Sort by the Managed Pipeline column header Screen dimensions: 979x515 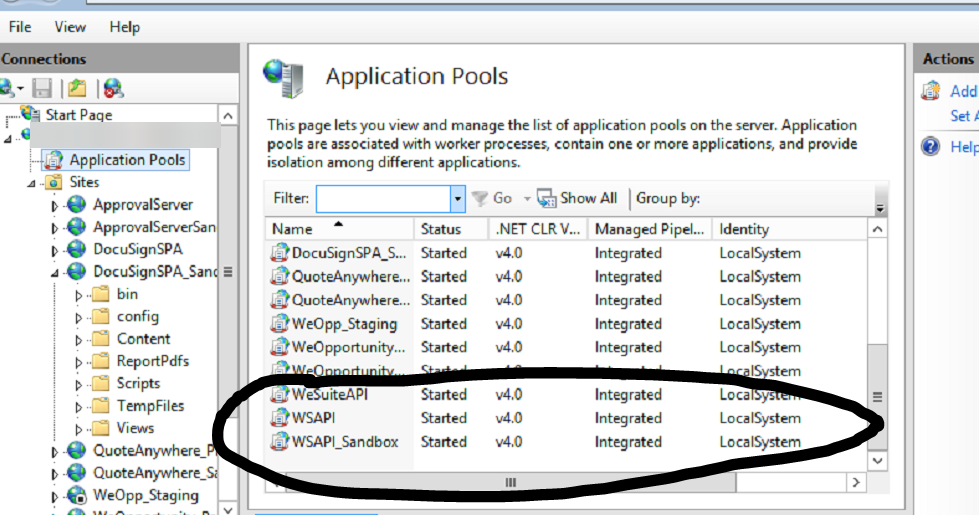(650, 229)
